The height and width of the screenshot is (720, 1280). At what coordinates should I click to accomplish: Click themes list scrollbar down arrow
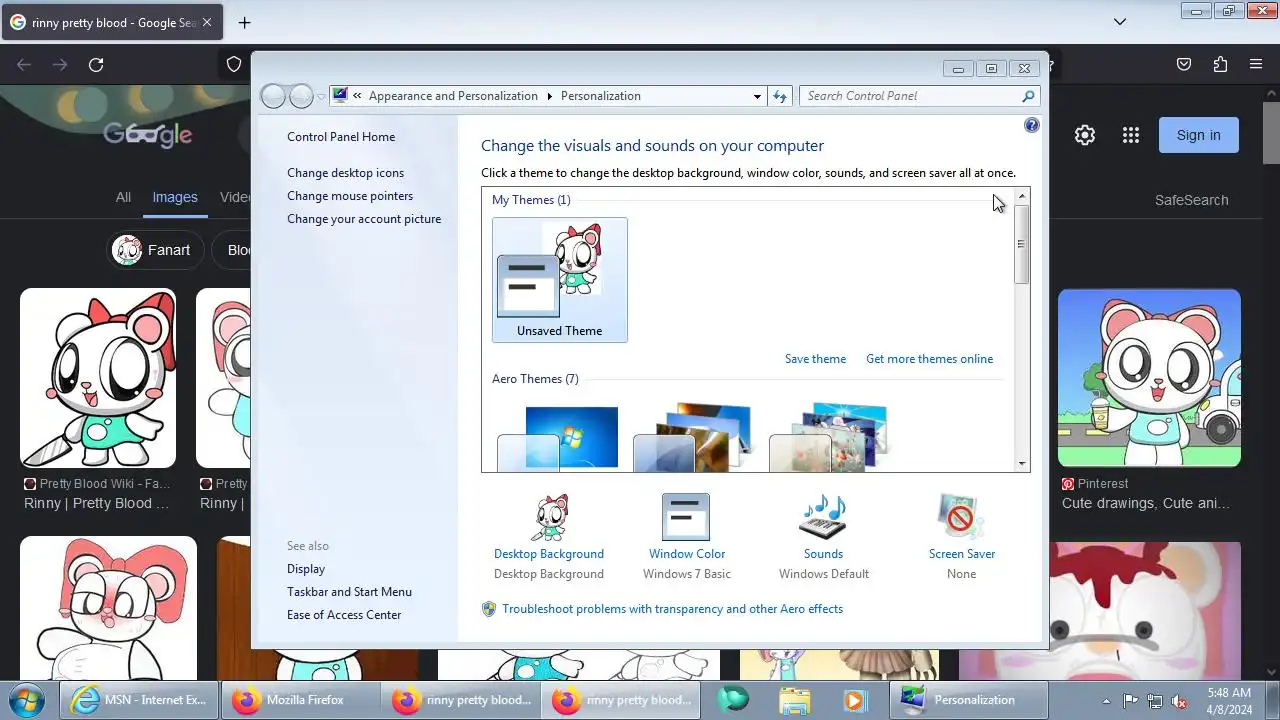1022,463
